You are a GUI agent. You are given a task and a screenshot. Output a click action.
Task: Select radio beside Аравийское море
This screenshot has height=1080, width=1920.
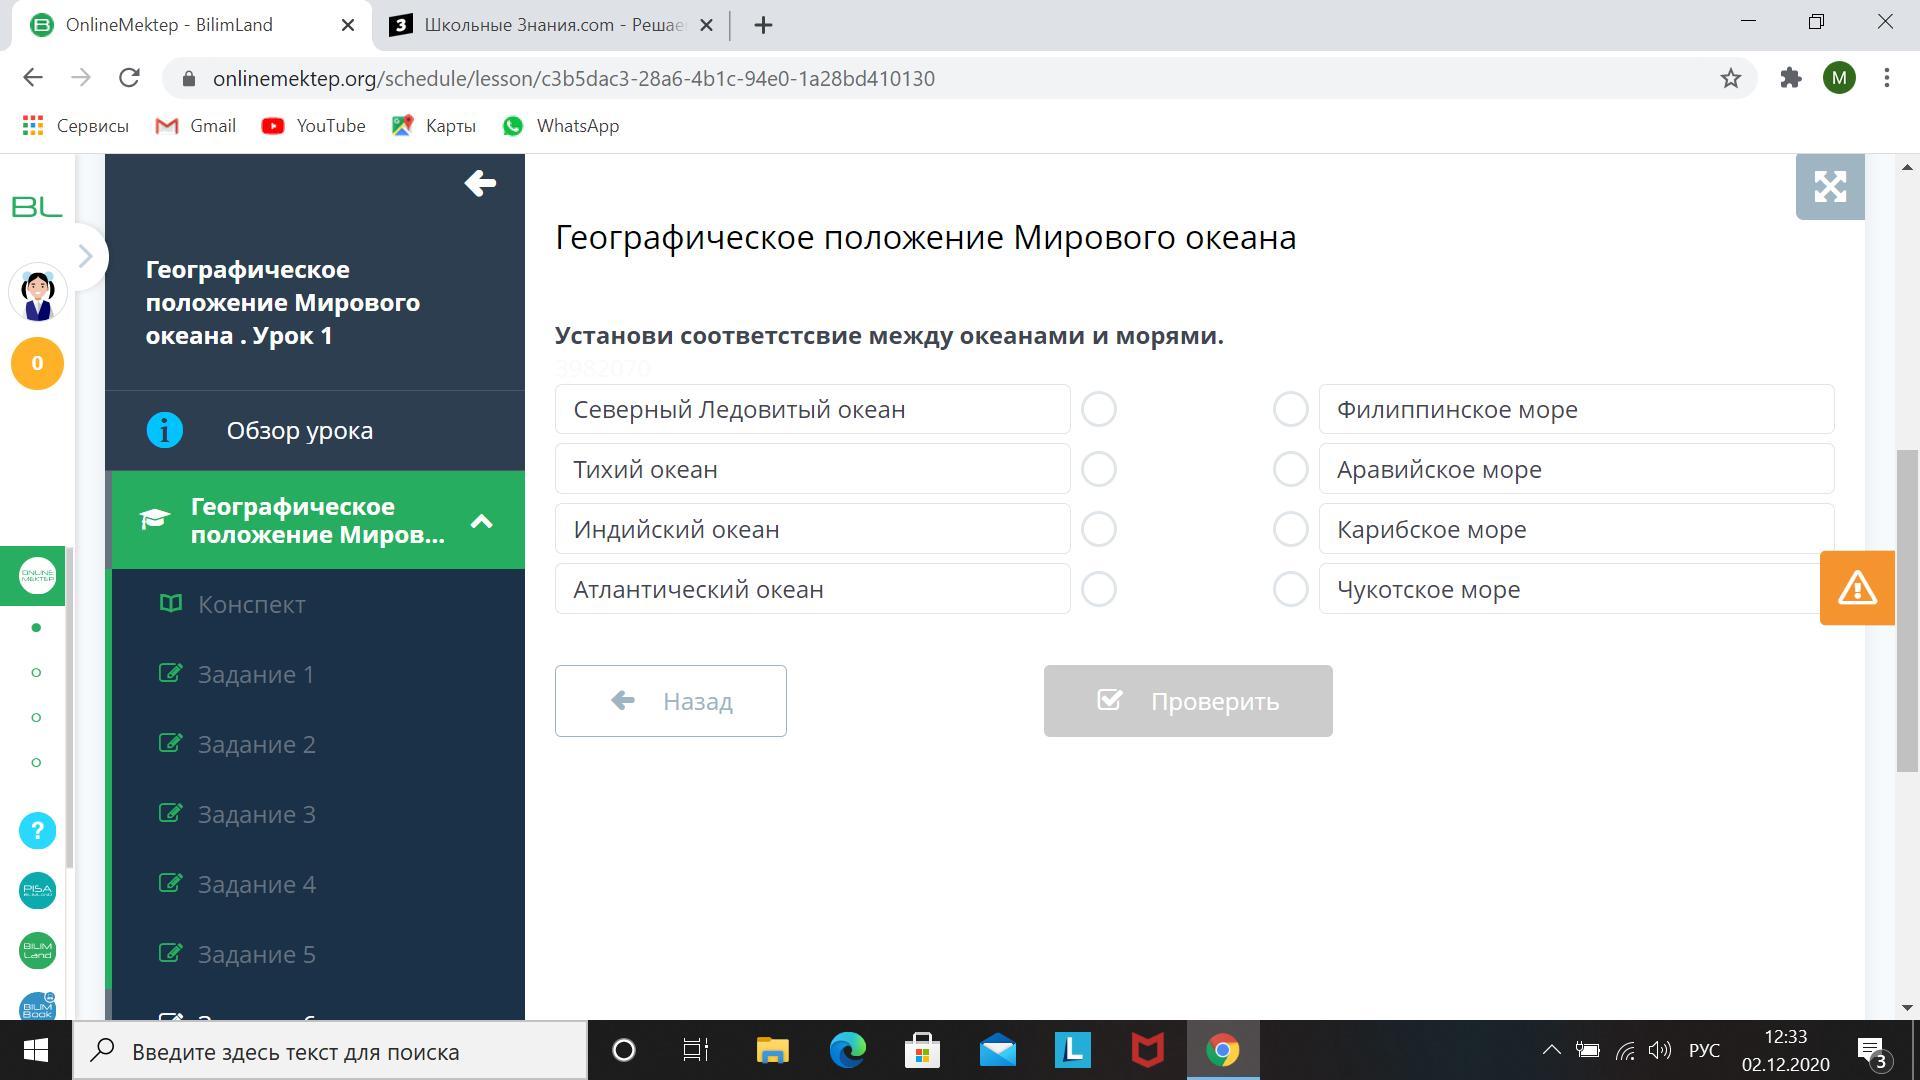[1290, 469]
